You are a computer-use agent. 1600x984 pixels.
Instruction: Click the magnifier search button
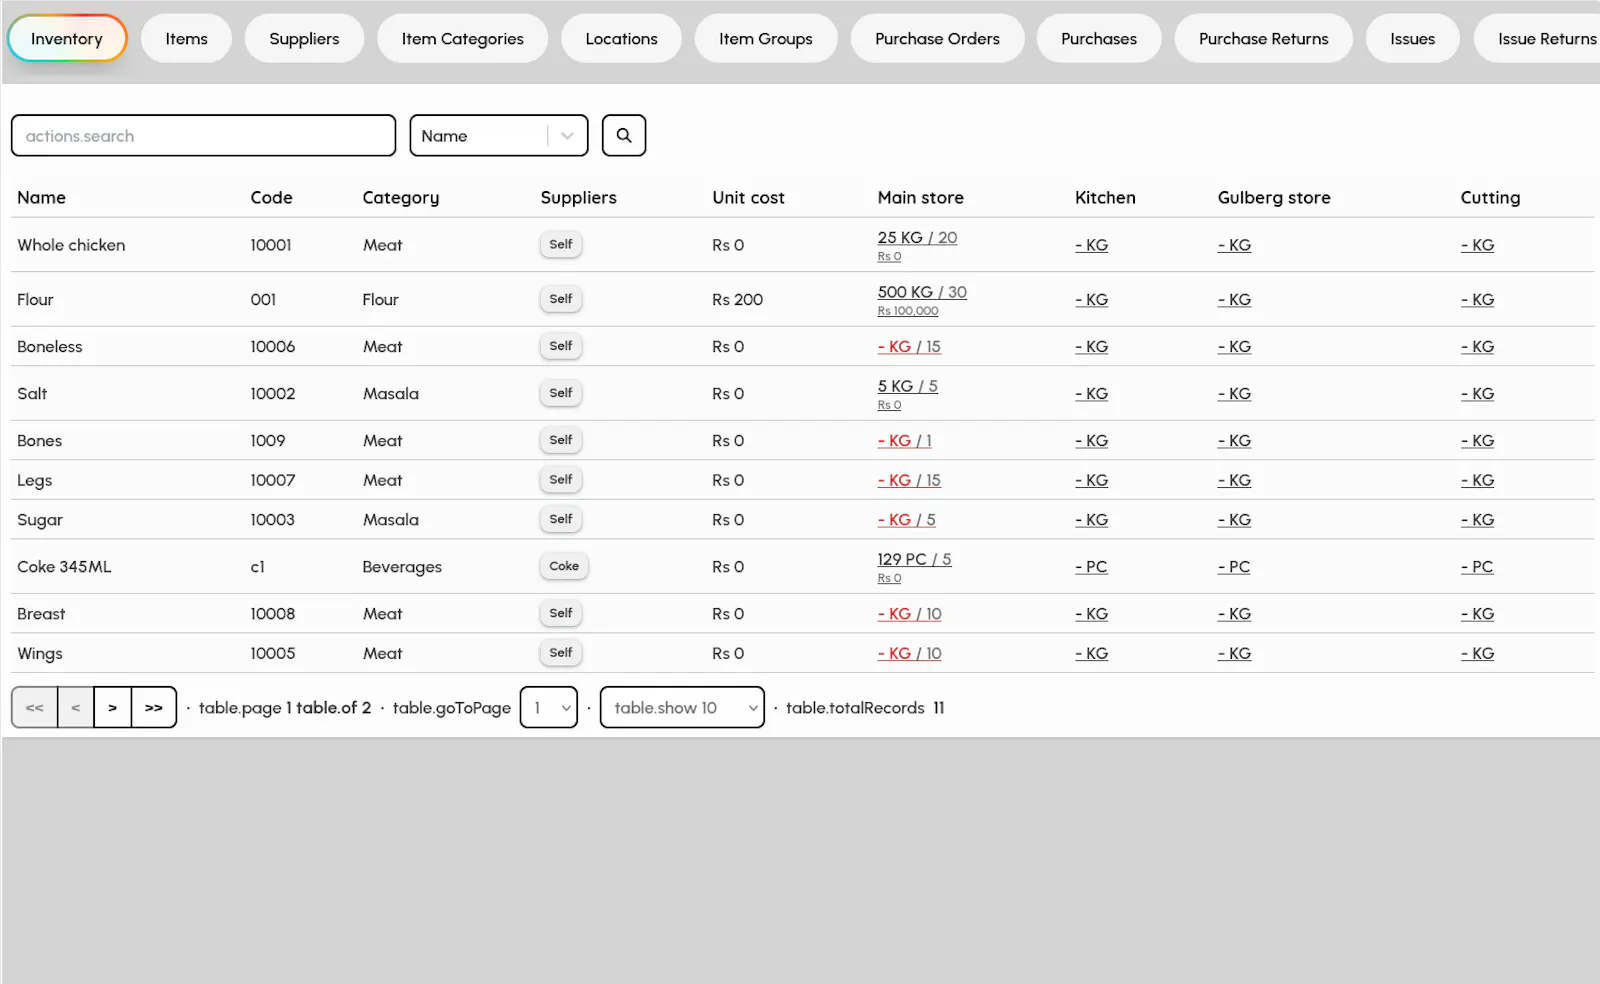(624, 136)
